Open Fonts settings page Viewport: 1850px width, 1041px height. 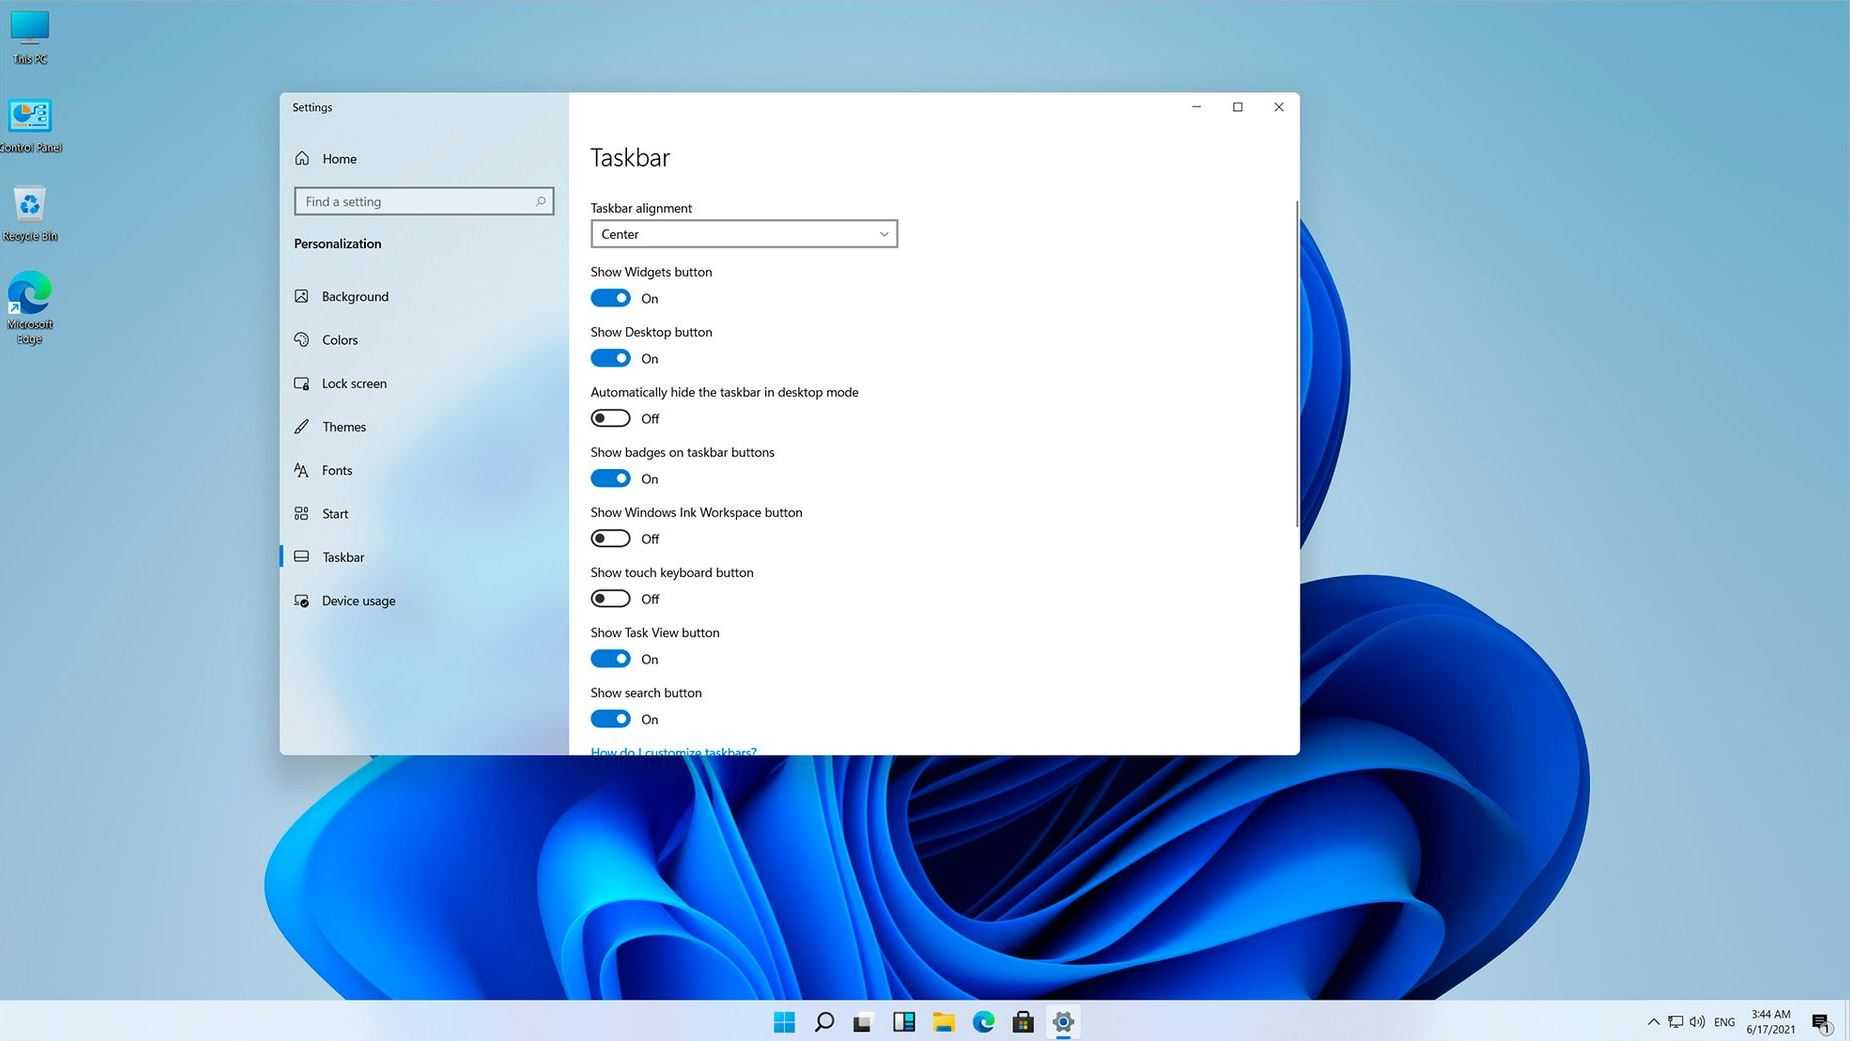coord(424,470)
